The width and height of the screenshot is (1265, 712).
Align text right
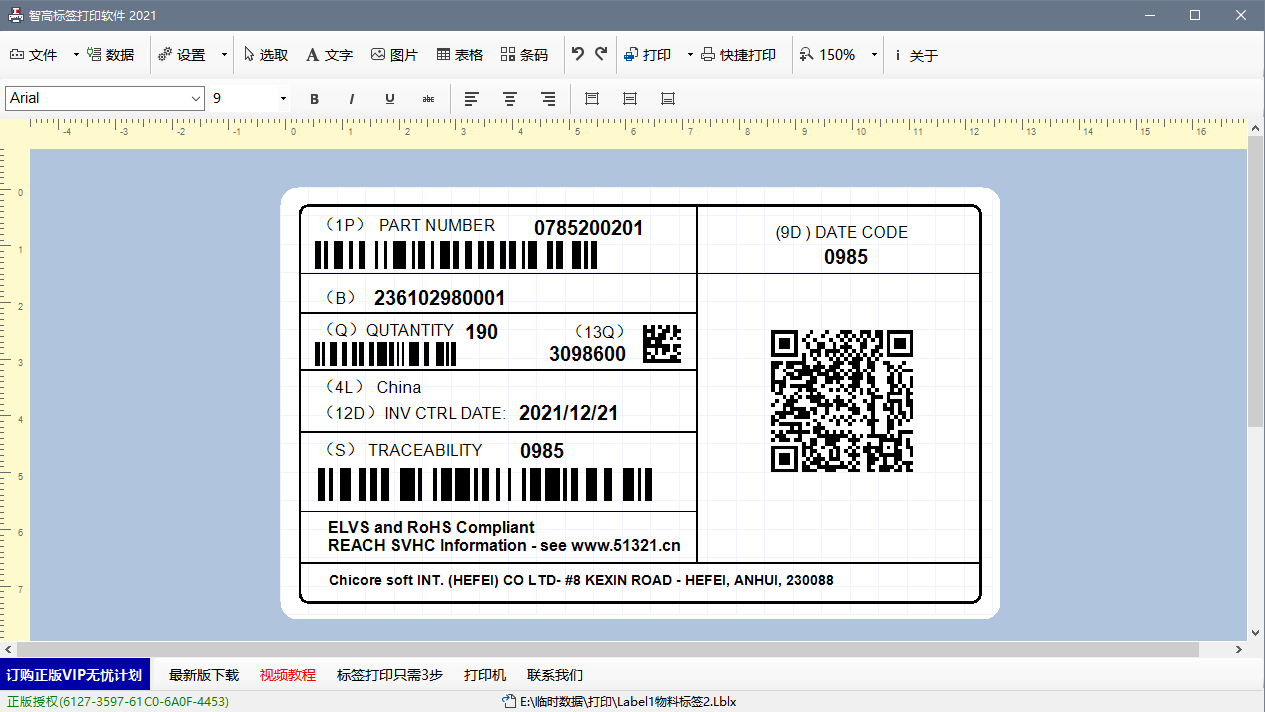[x=548, y=99]
